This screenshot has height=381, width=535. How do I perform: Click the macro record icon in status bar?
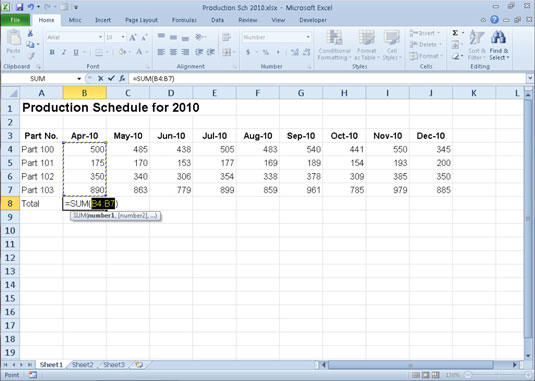pyautogui.click(x=32, y=375)
